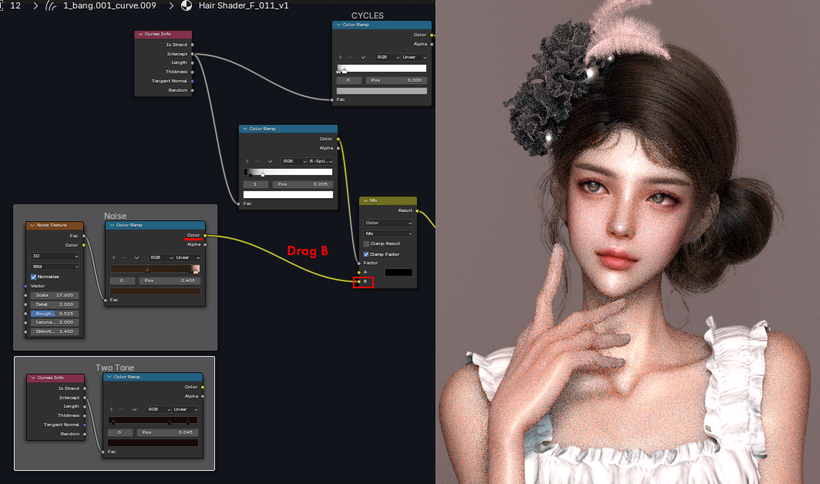Add a color stop on Noise Color Ramp

pyautogui.click(x=113, y=258)
